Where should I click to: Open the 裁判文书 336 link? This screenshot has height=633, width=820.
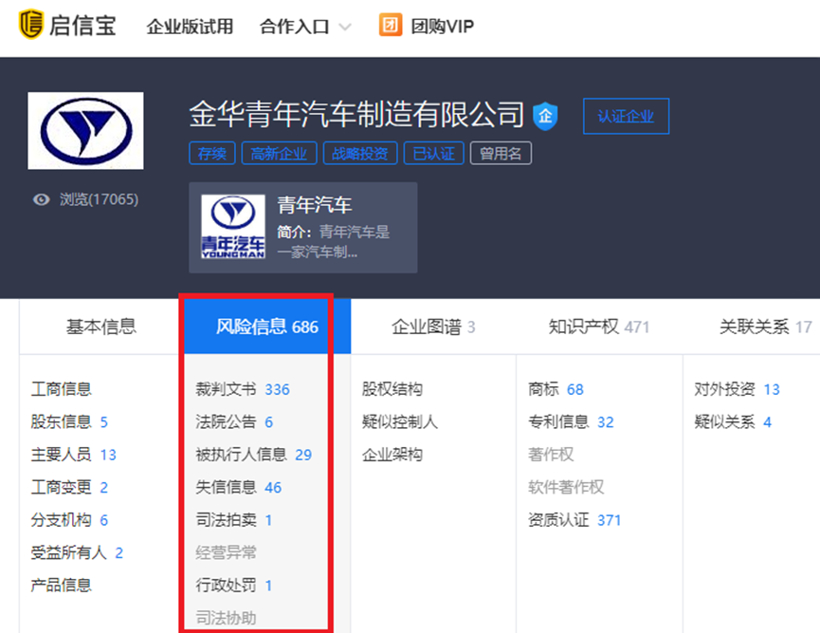pos(243,389)
